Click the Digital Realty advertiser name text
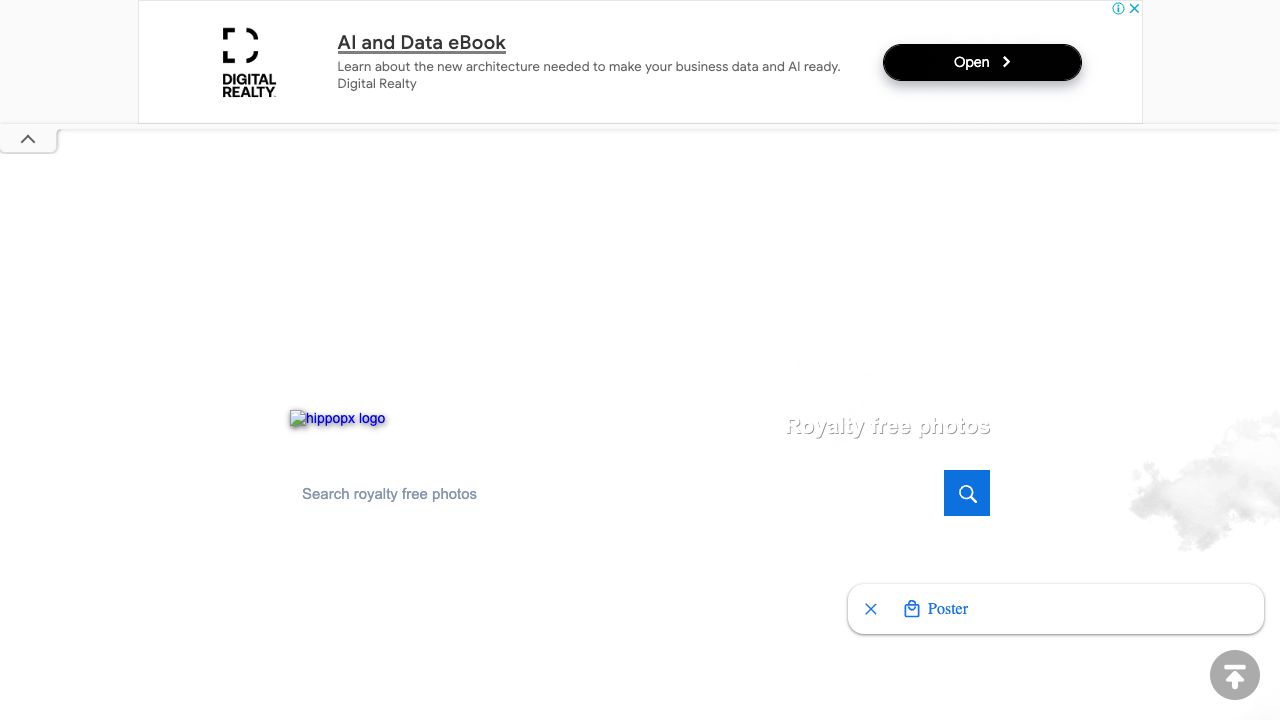Viewport: 1280px width, 720px height. tap(376, 84)
